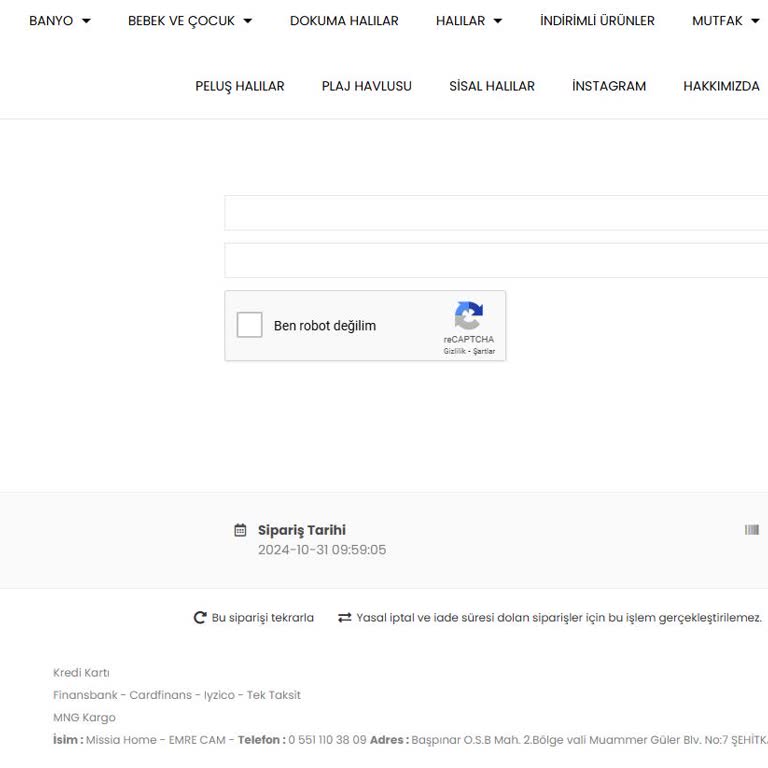Image resolution: width=768 pixels, height=768 pixels.
Task: Click the first empty input field
Action: (x=496, y=213)
